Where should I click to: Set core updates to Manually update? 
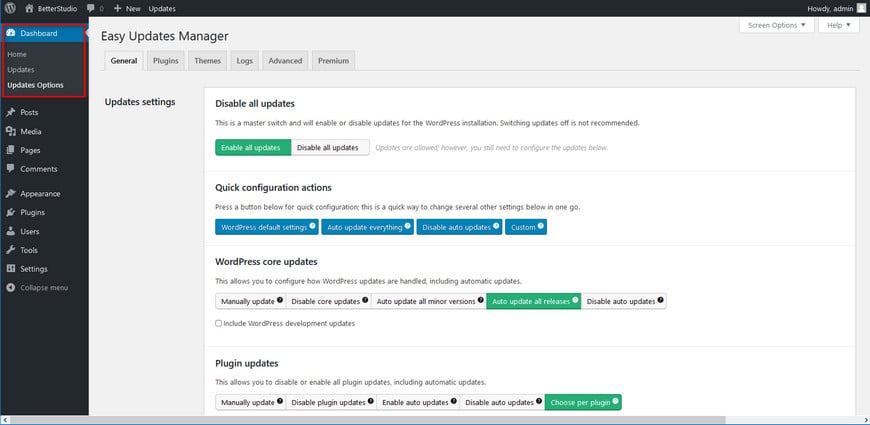(x=251, y=301)
